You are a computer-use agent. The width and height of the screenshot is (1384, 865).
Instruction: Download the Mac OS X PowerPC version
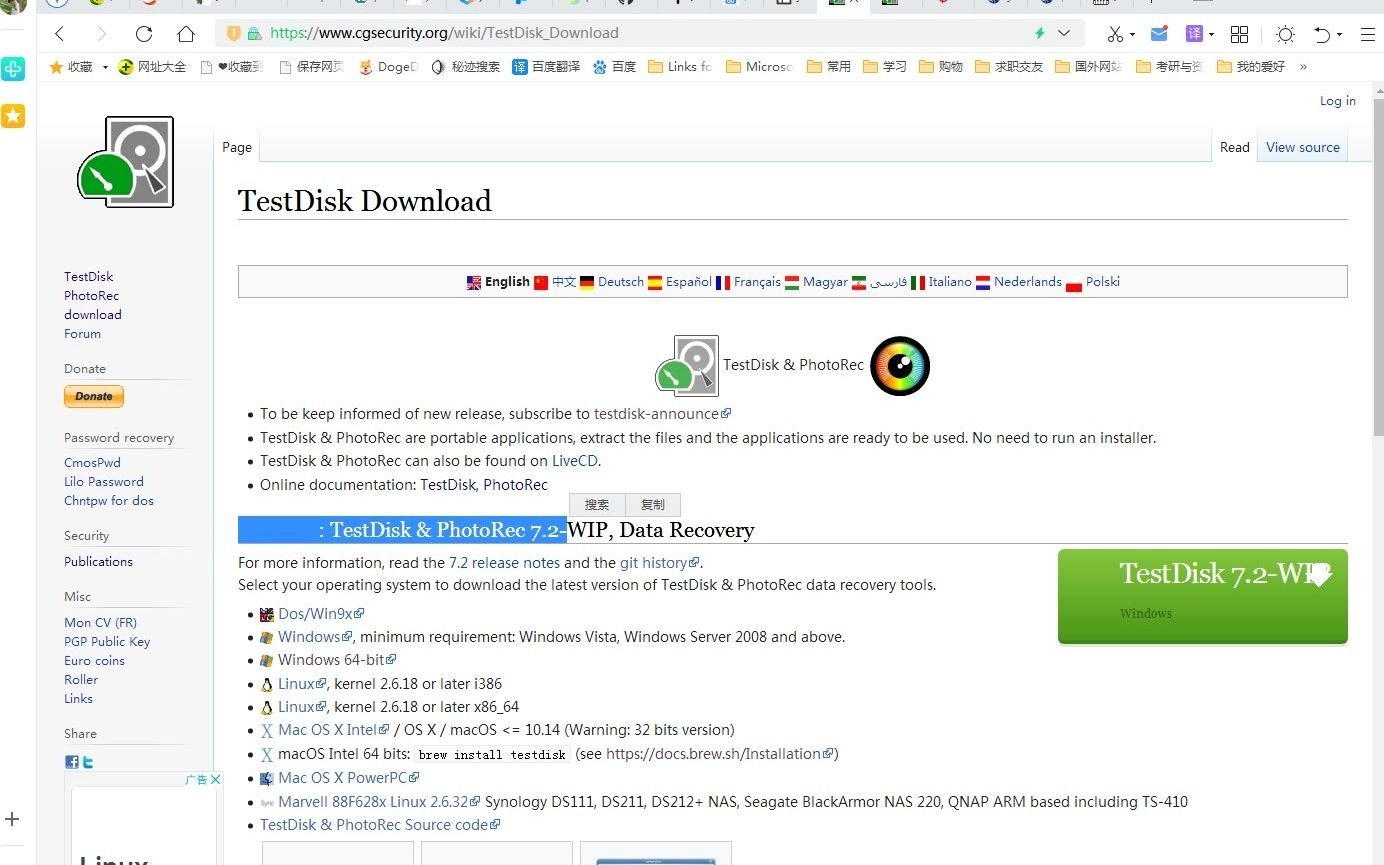point(348,778)
